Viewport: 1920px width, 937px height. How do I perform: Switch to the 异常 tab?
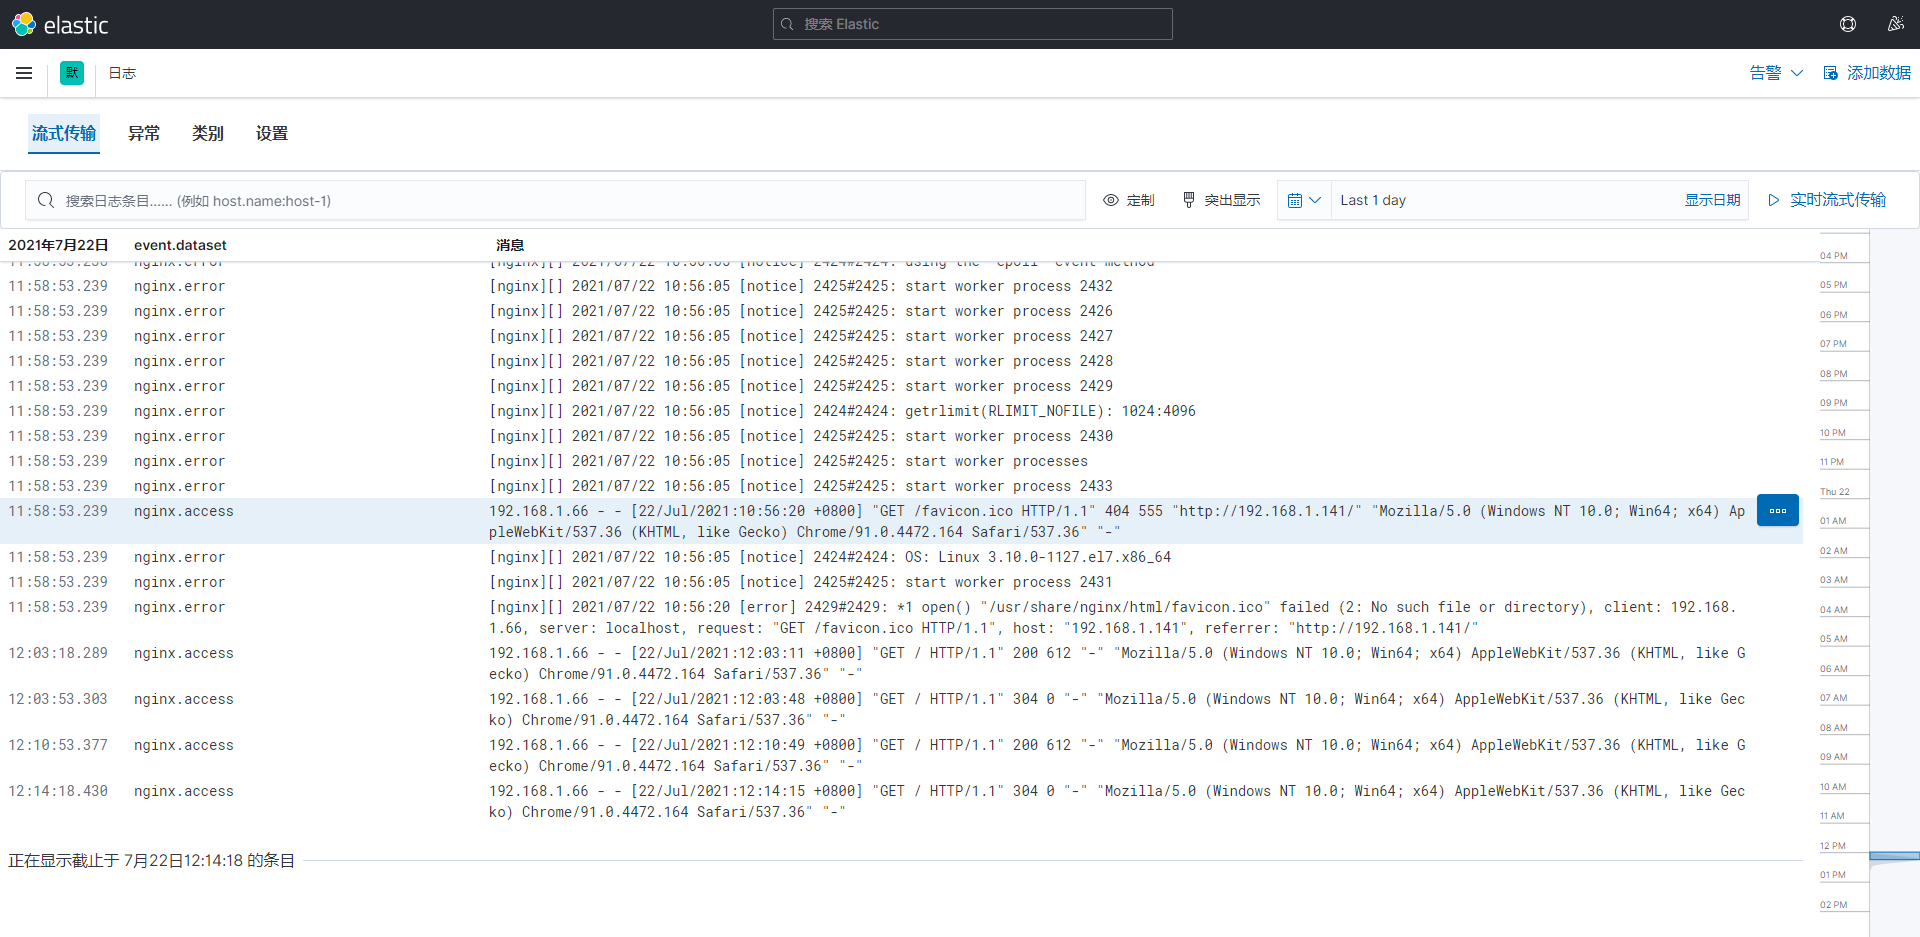coord(144,133)
